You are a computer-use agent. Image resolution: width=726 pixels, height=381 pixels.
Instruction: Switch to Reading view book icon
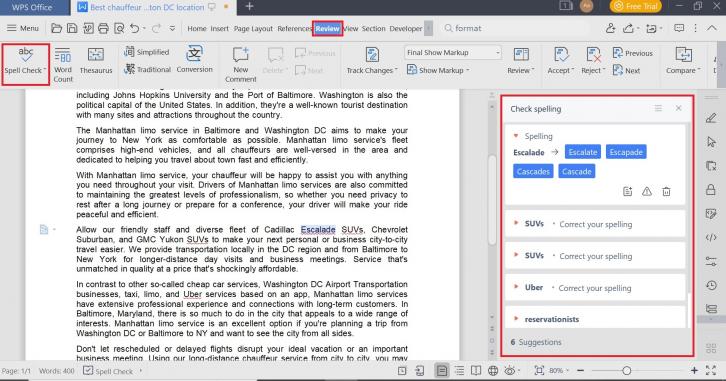[x=476, y=370]
